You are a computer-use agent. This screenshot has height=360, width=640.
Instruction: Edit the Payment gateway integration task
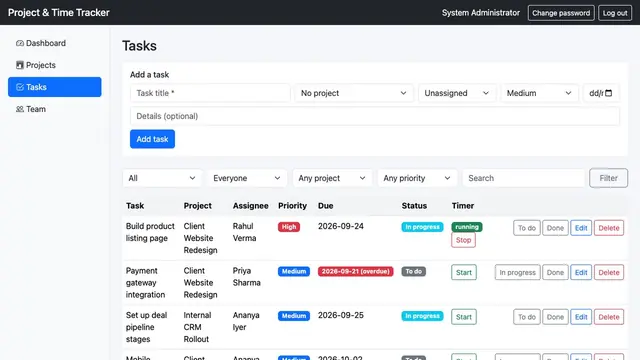tap(581, 272)
